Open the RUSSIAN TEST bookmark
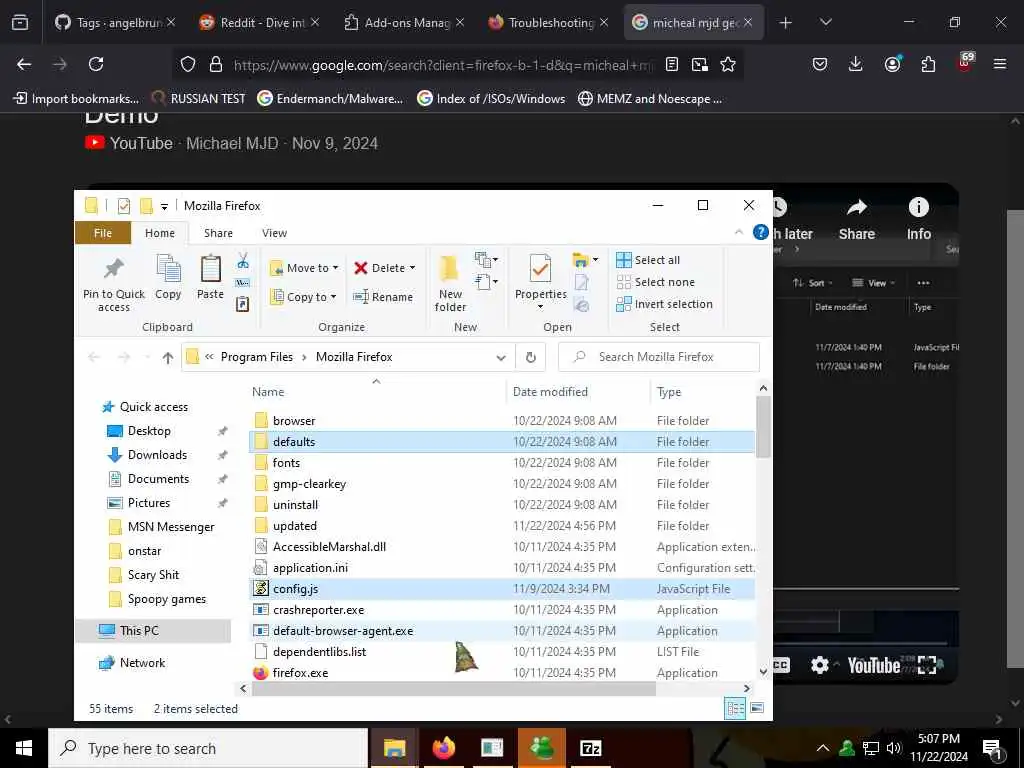Screen dimensions: 1024x768 (x=198, y=99)
